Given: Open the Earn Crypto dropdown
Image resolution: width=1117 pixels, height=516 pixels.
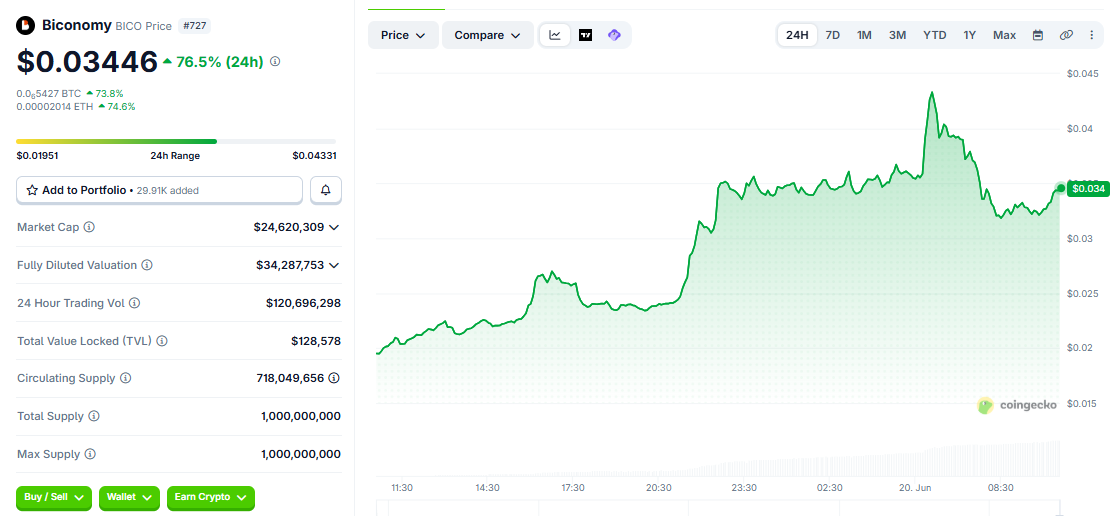Looking at the screenshot, I should point(210,497).
